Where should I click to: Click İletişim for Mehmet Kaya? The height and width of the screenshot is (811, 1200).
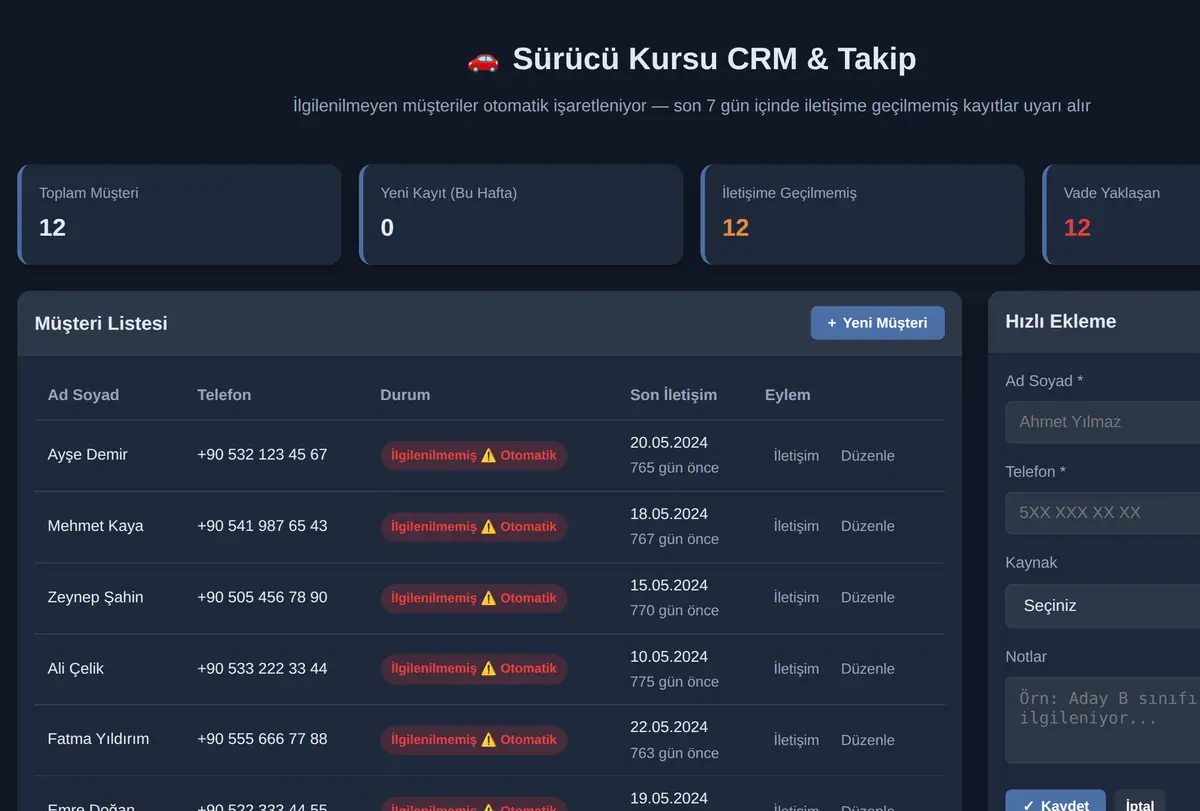(x=796, y=526)
